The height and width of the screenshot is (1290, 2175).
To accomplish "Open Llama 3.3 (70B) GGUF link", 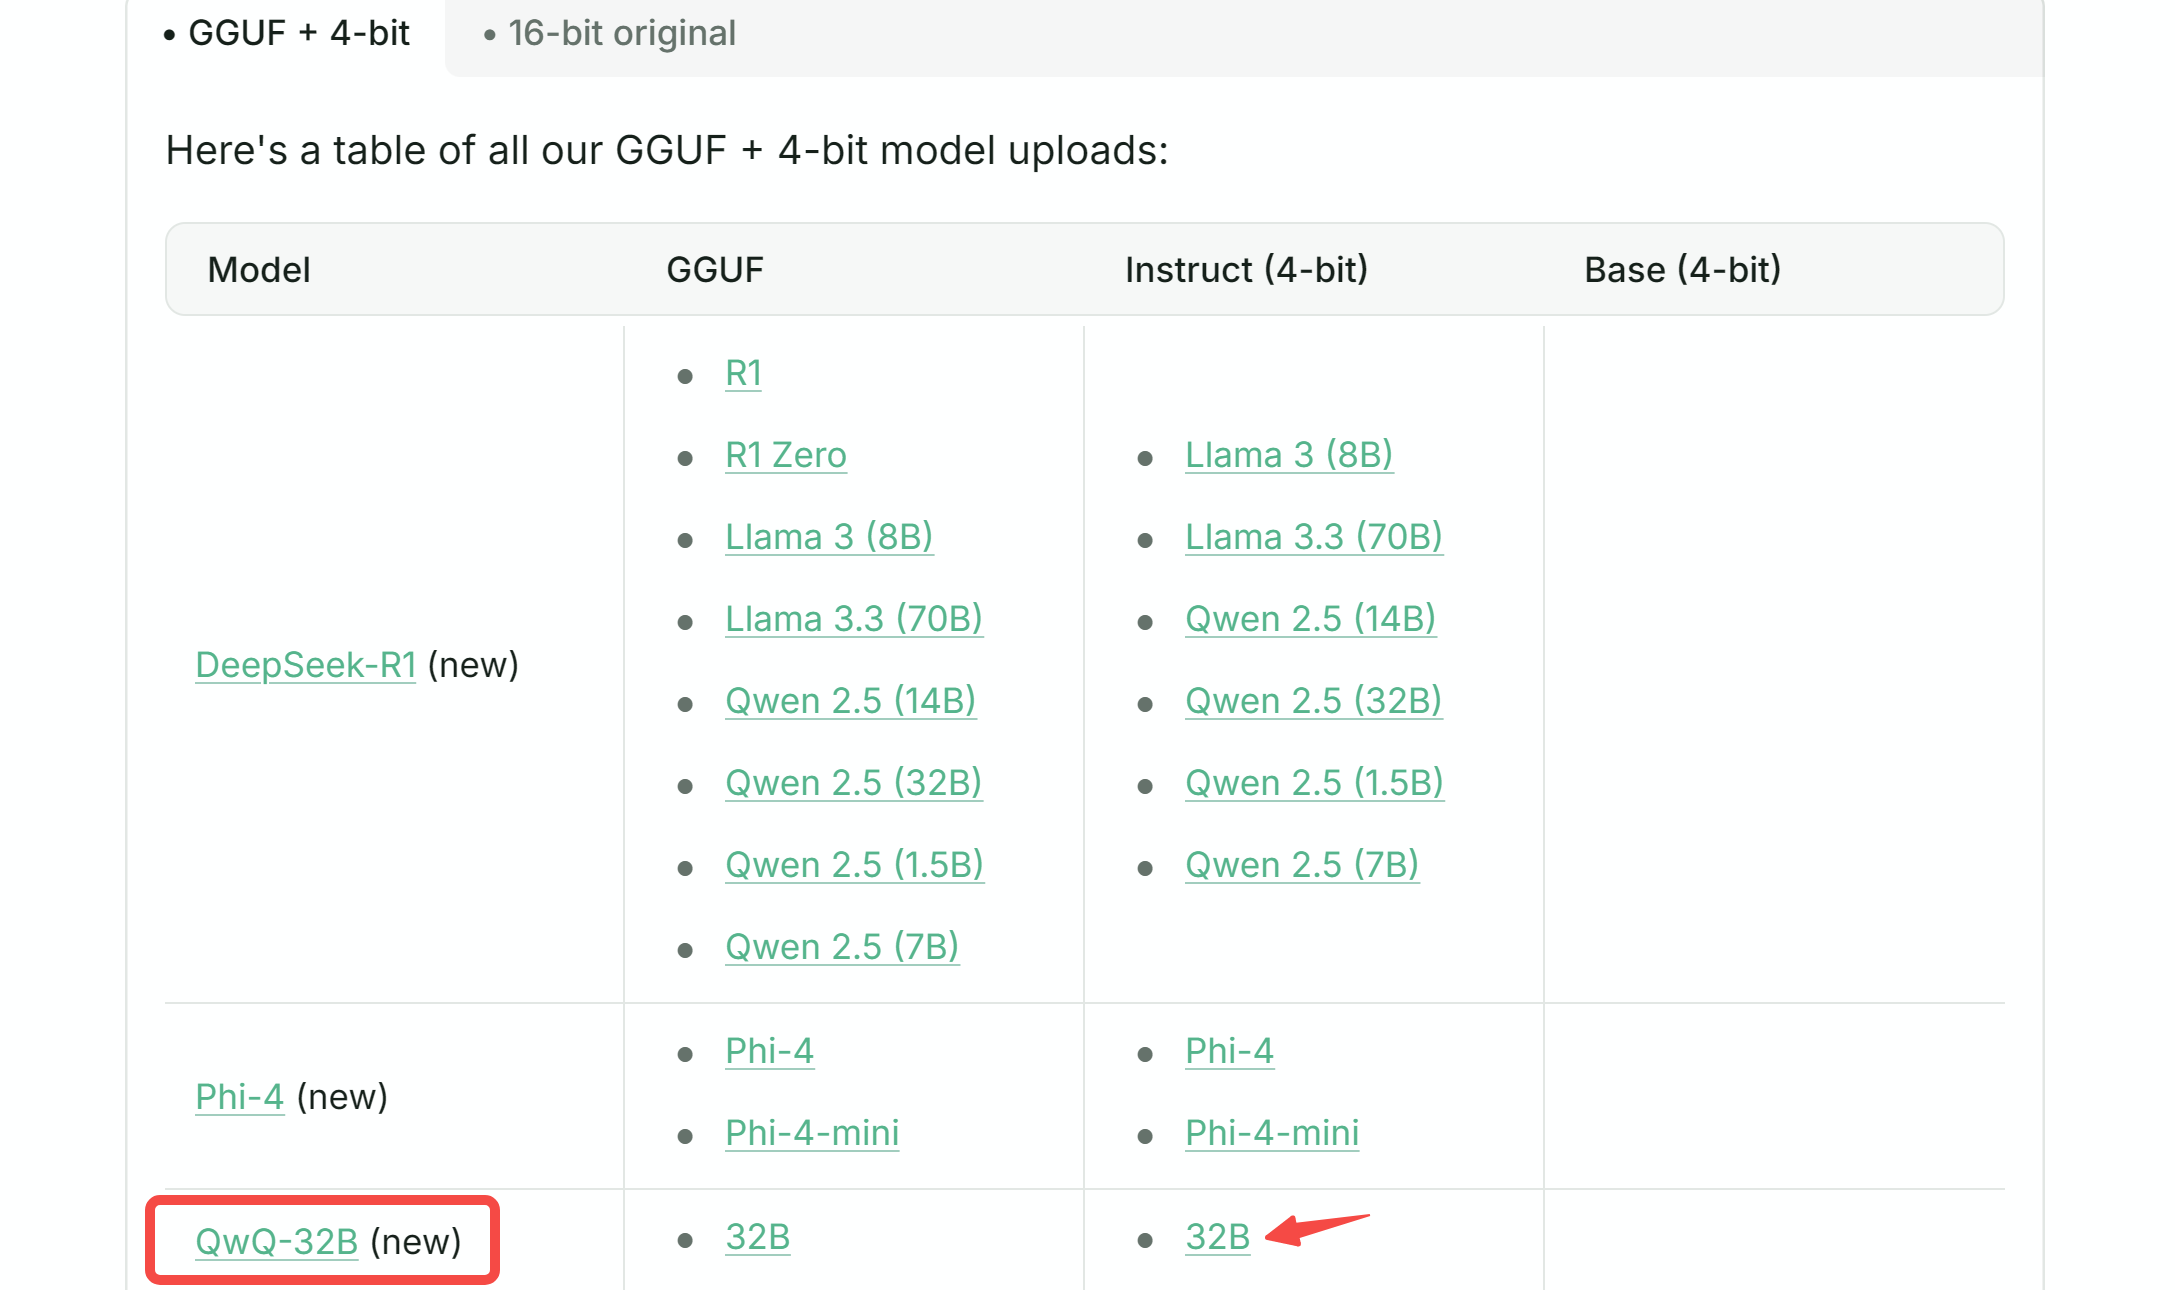I will [853, 619].
